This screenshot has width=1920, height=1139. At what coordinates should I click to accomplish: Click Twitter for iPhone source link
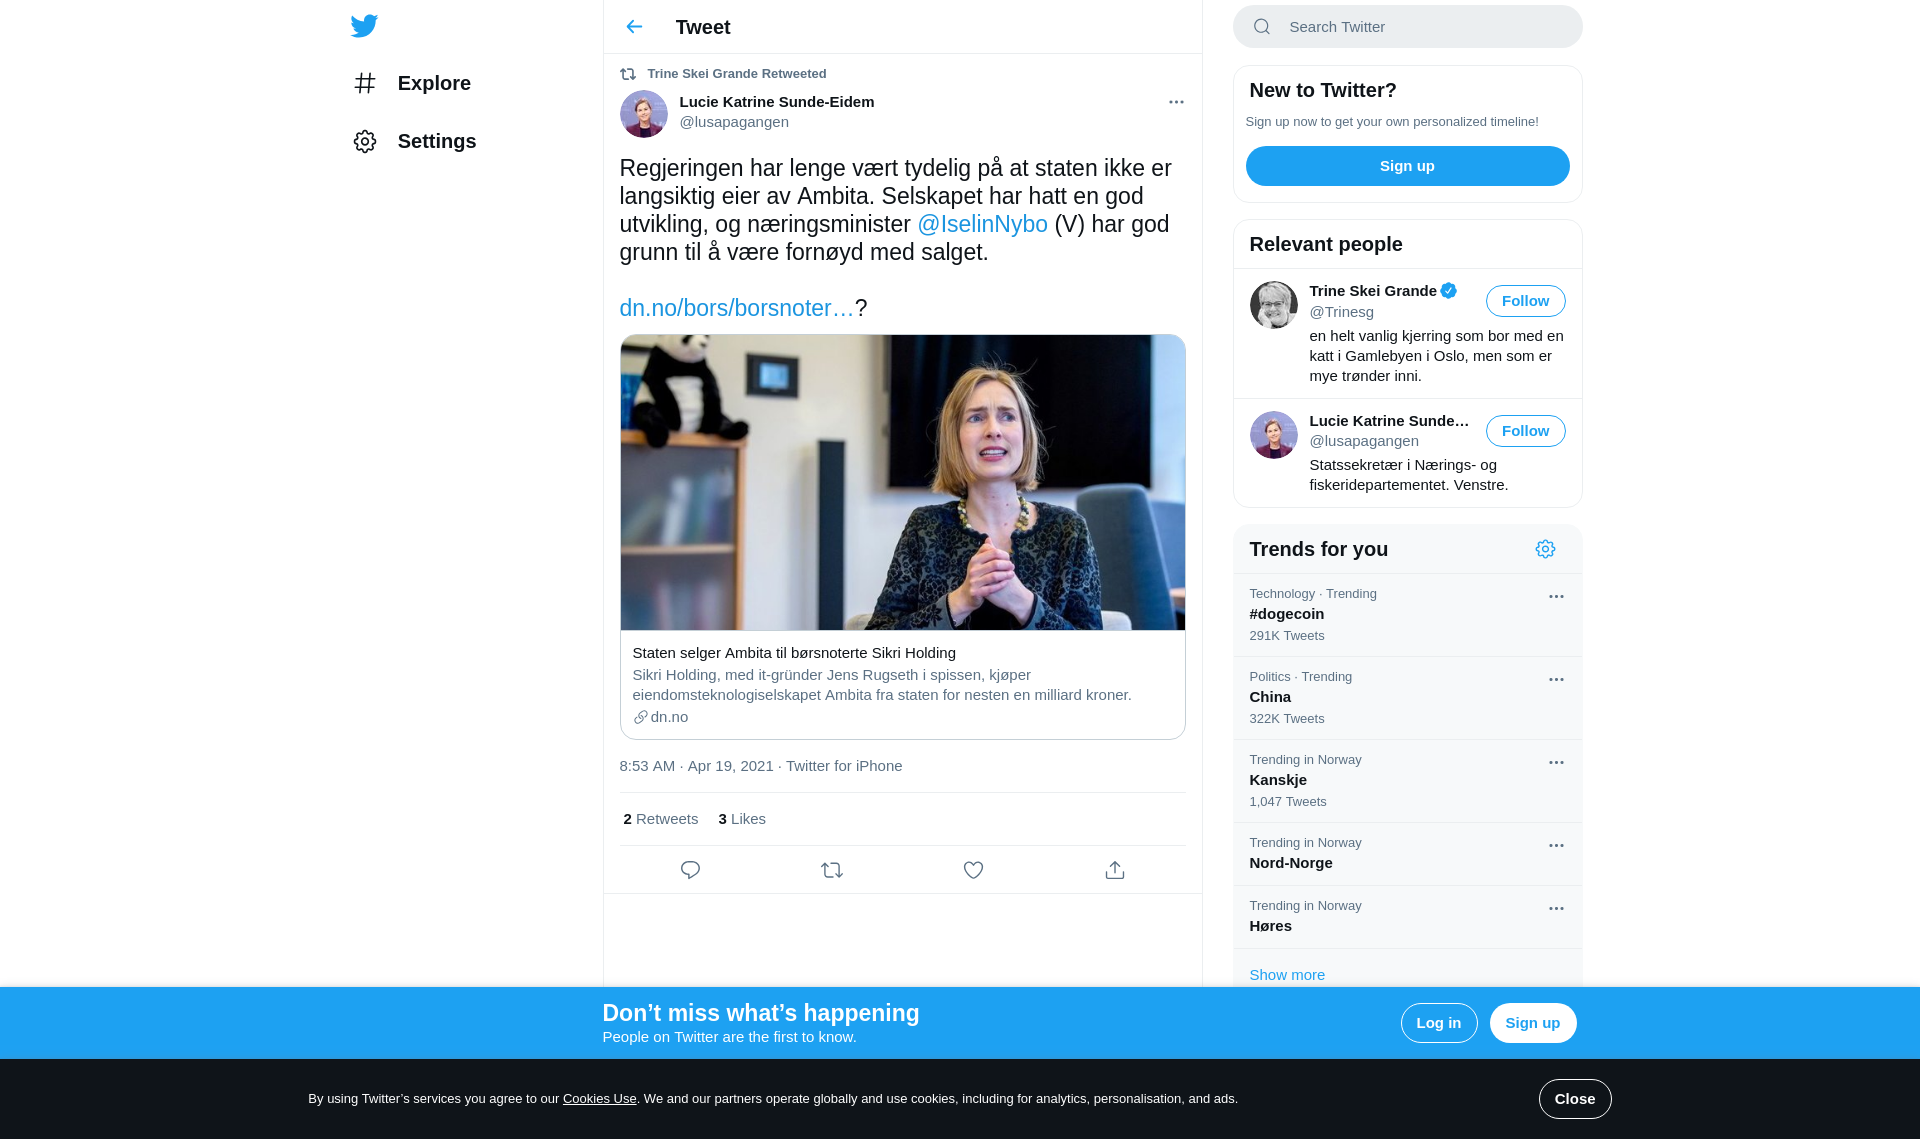844,766
